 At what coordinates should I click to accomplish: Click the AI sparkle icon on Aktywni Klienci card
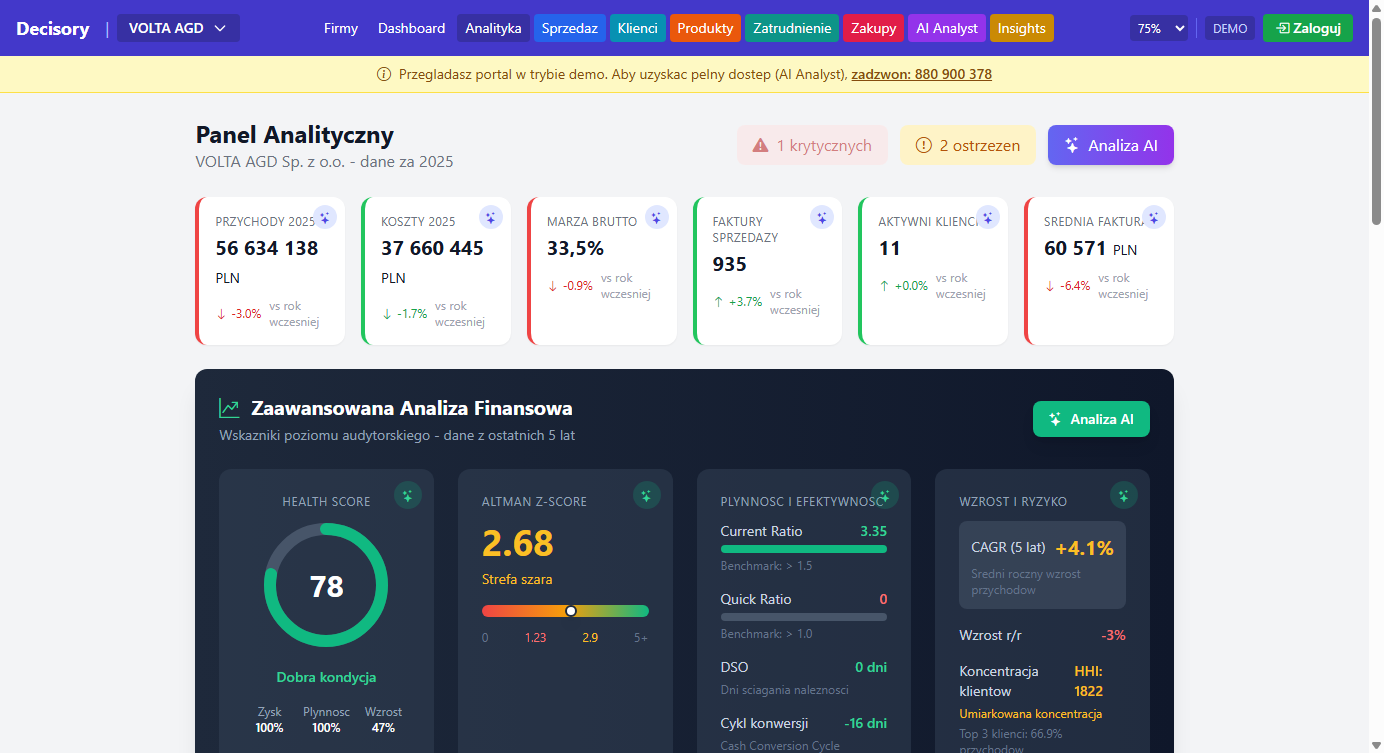pos(988,217)
